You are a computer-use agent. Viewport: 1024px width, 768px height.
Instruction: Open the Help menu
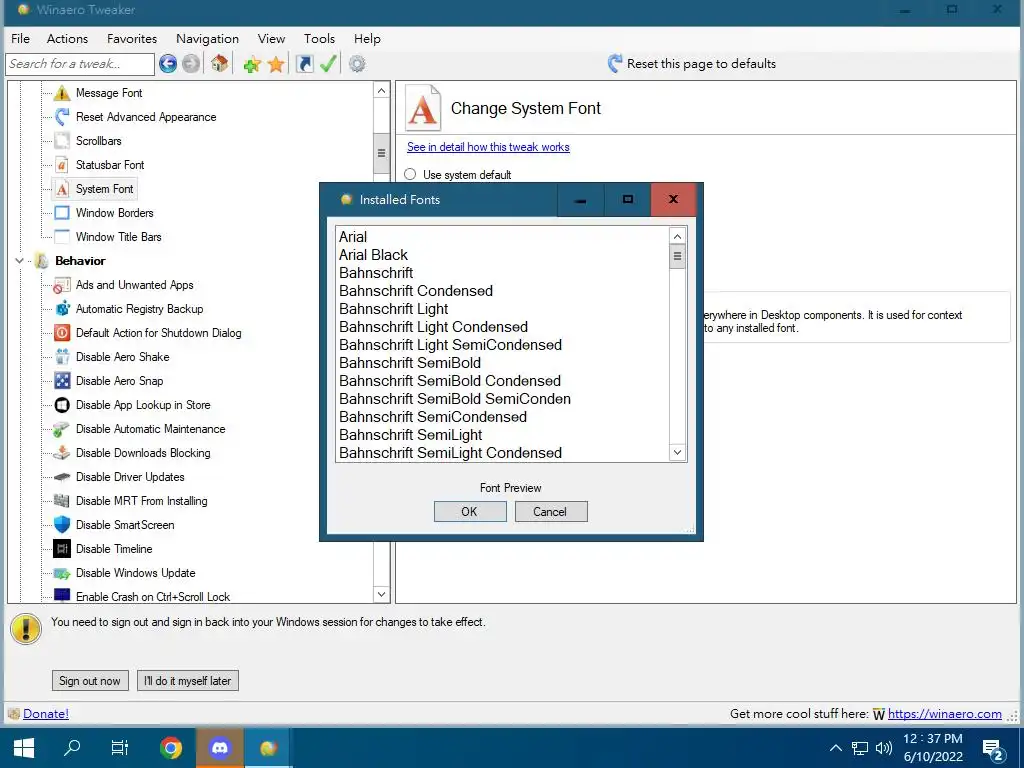[367, 39]
